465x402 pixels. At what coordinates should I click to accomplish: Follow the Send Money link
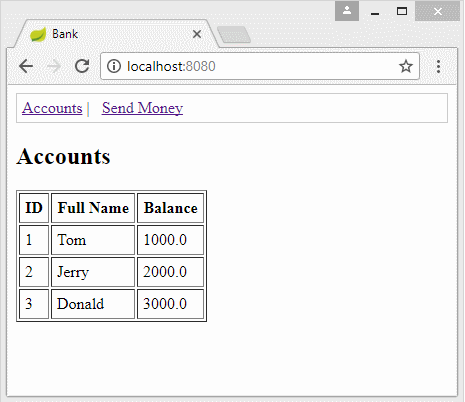click(142, 108)
